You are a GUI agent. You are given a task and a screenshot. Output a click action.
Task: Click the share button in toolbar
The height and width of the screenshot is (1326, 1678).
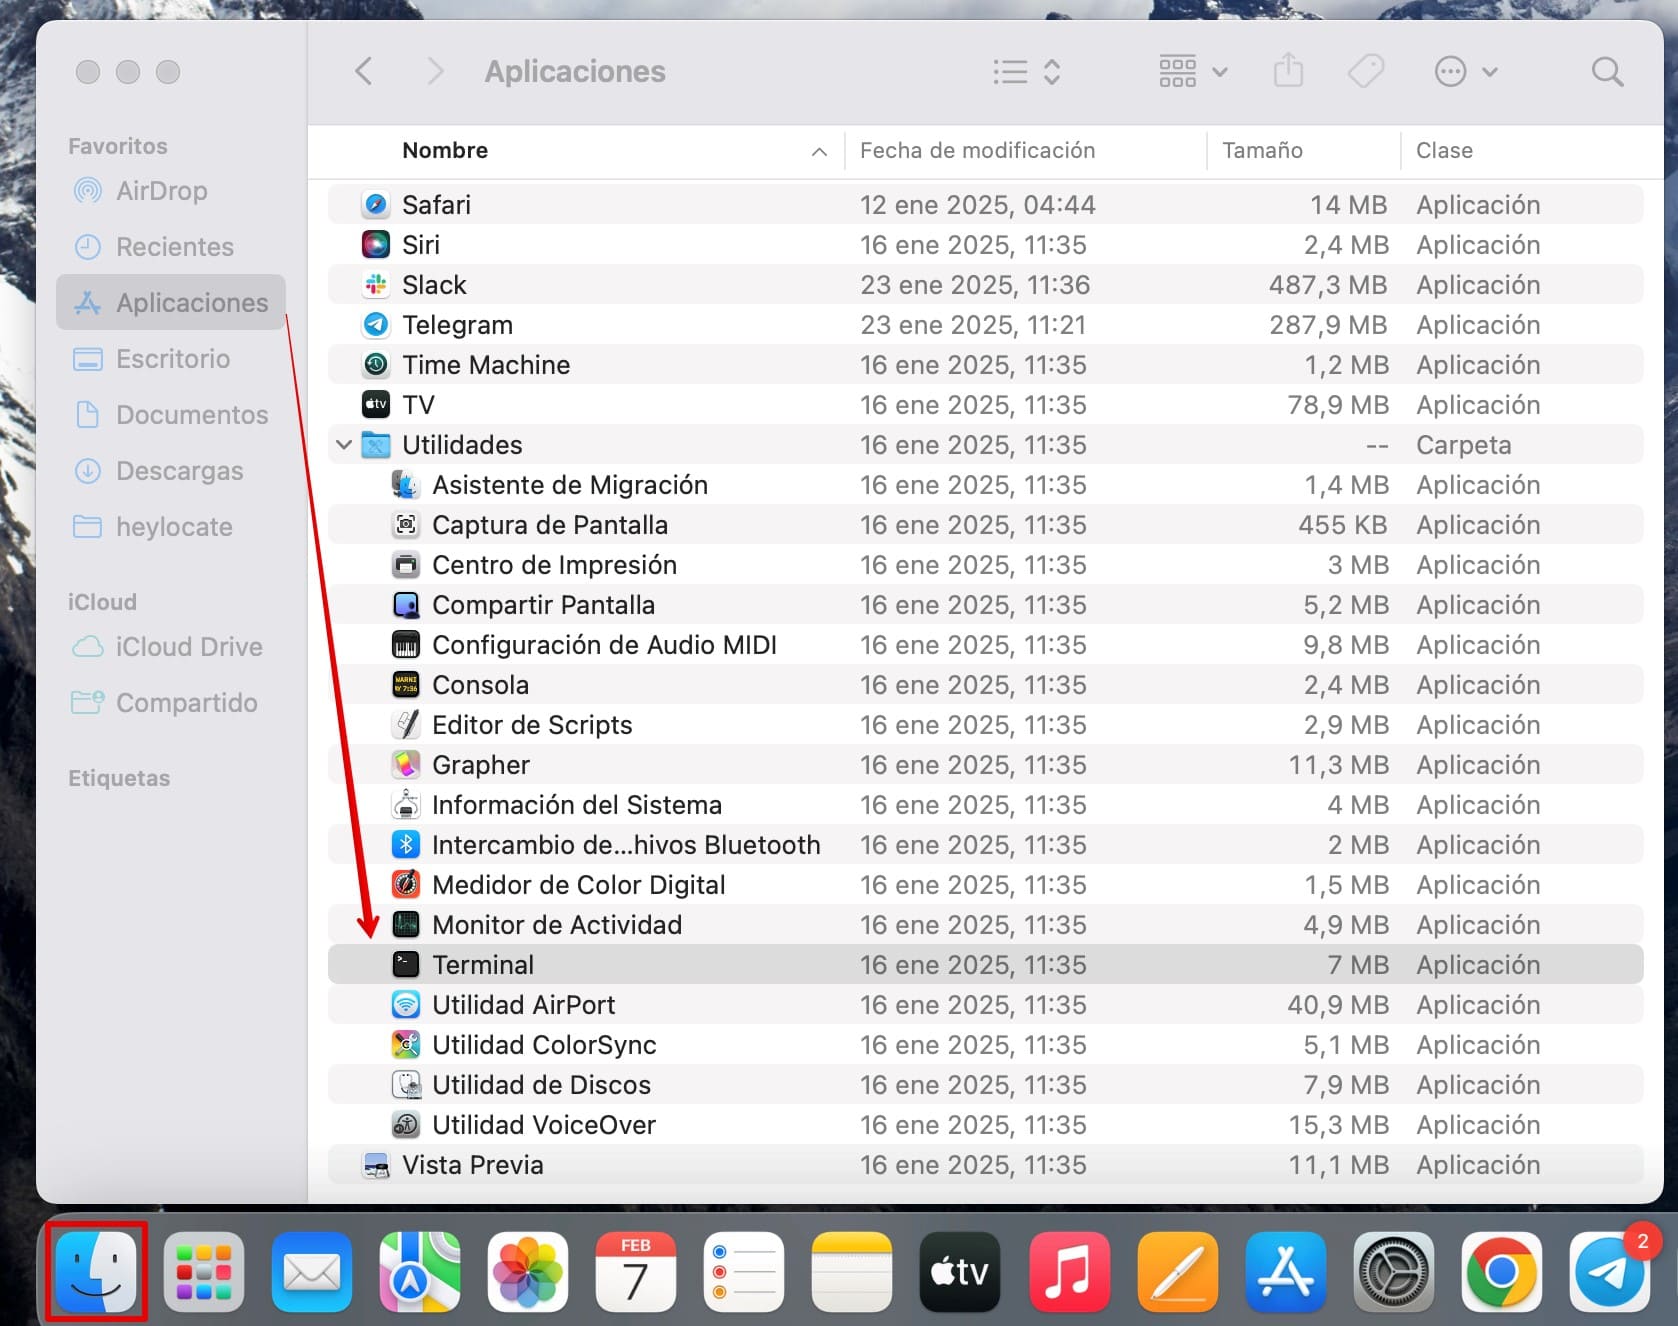(1288, 71)
